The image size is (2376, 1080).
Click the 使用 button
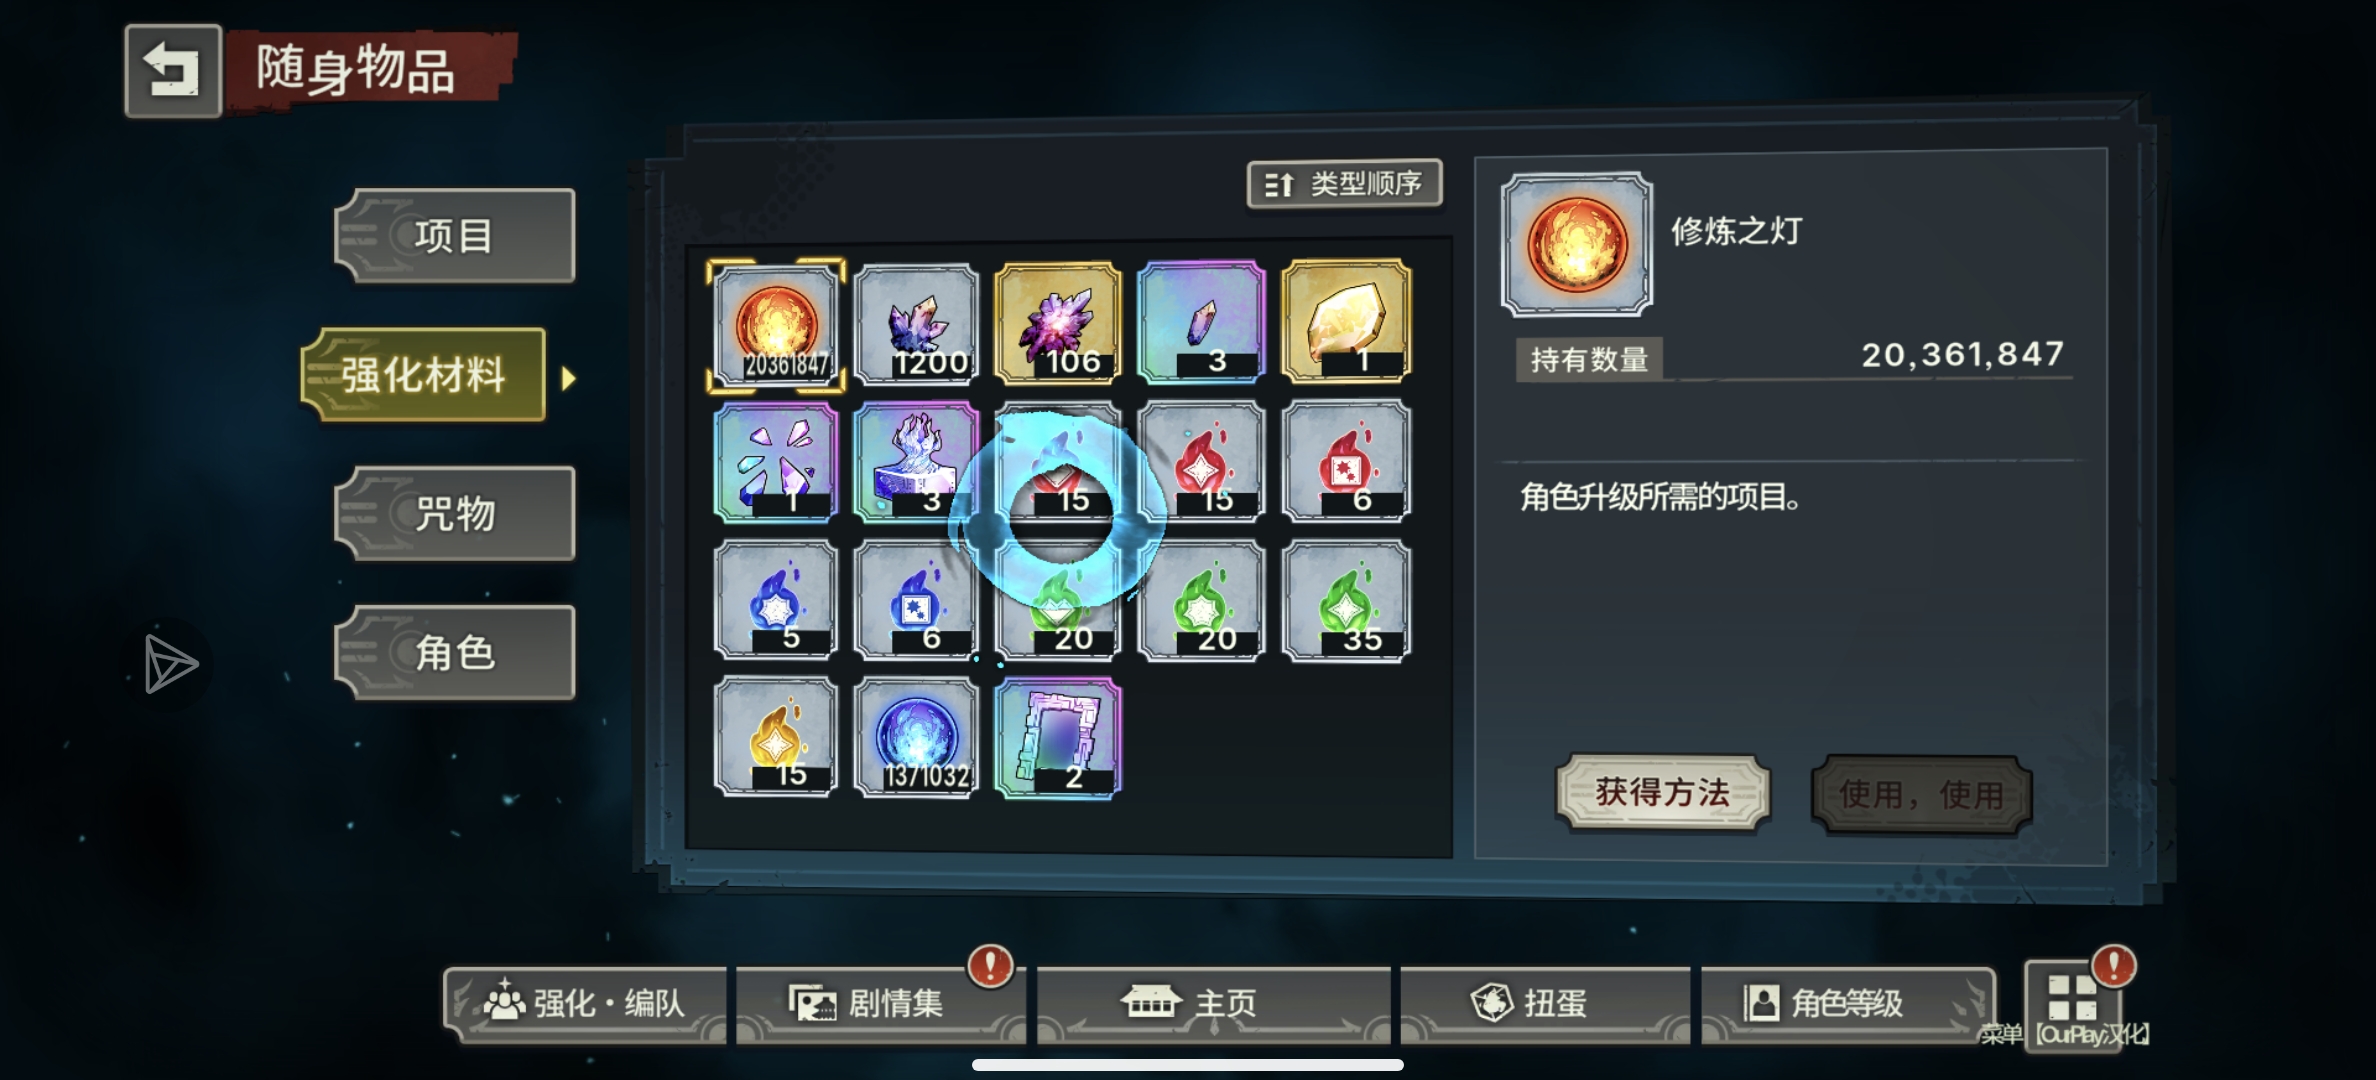click(1922, 795)
